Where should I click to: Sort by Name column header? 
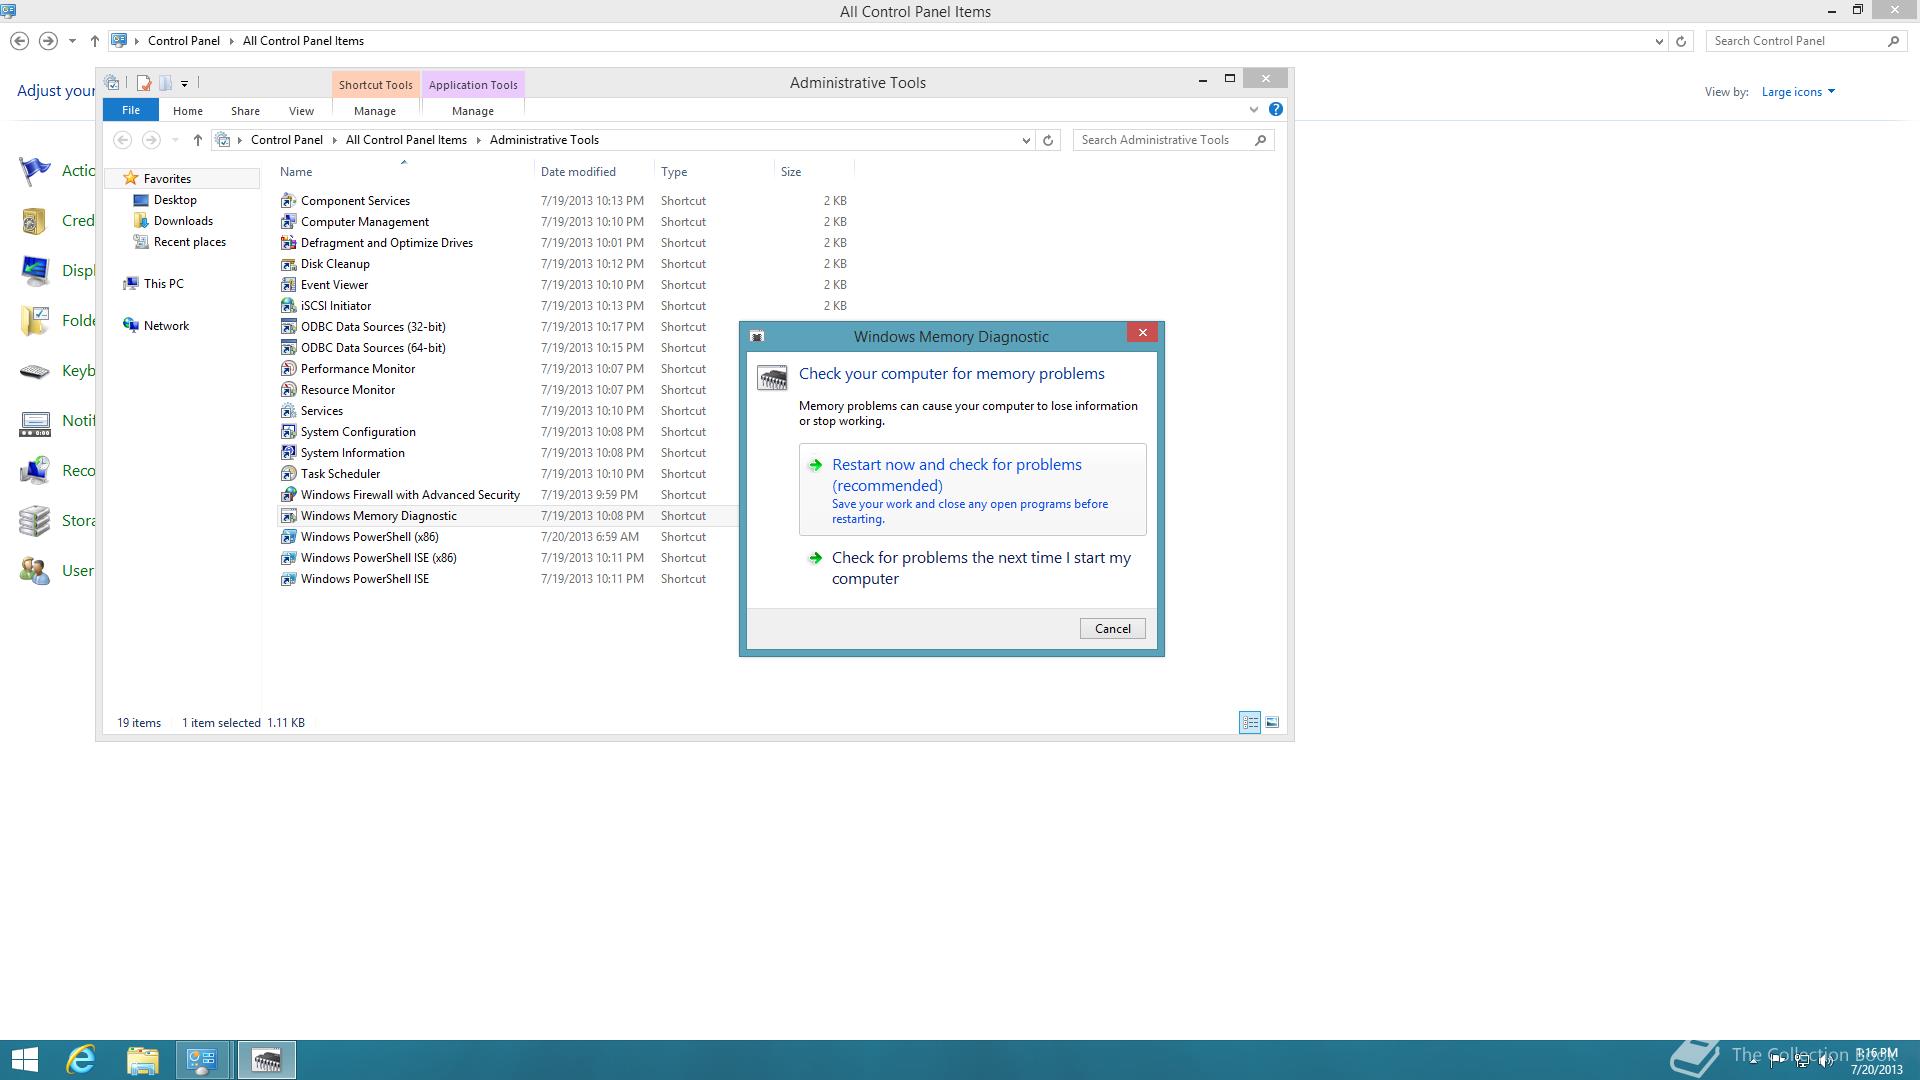(x=405, y=172)
